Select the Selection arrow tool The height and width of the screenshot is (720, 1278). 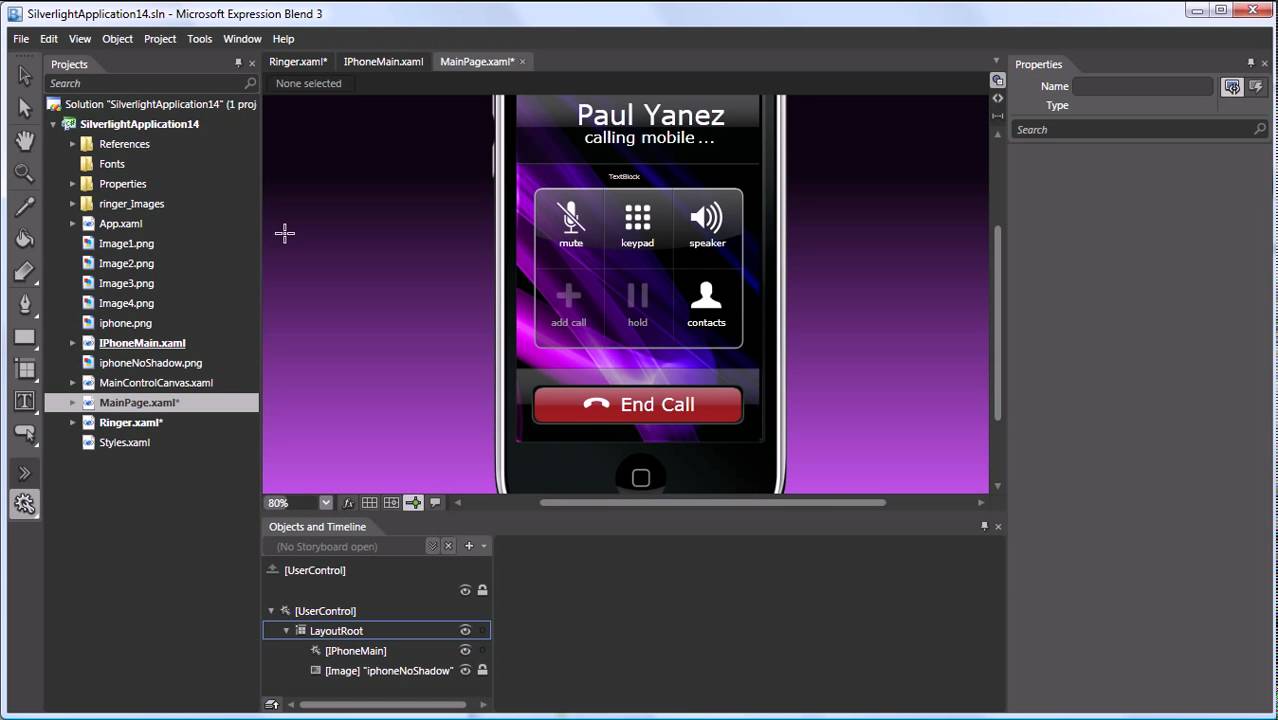(x=25, y=76)
